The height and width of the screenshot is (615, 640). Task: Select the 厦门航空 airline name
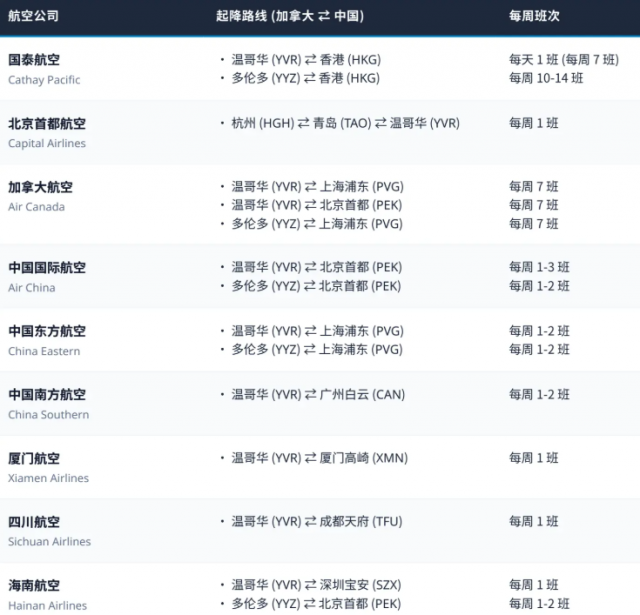point(34,458)
